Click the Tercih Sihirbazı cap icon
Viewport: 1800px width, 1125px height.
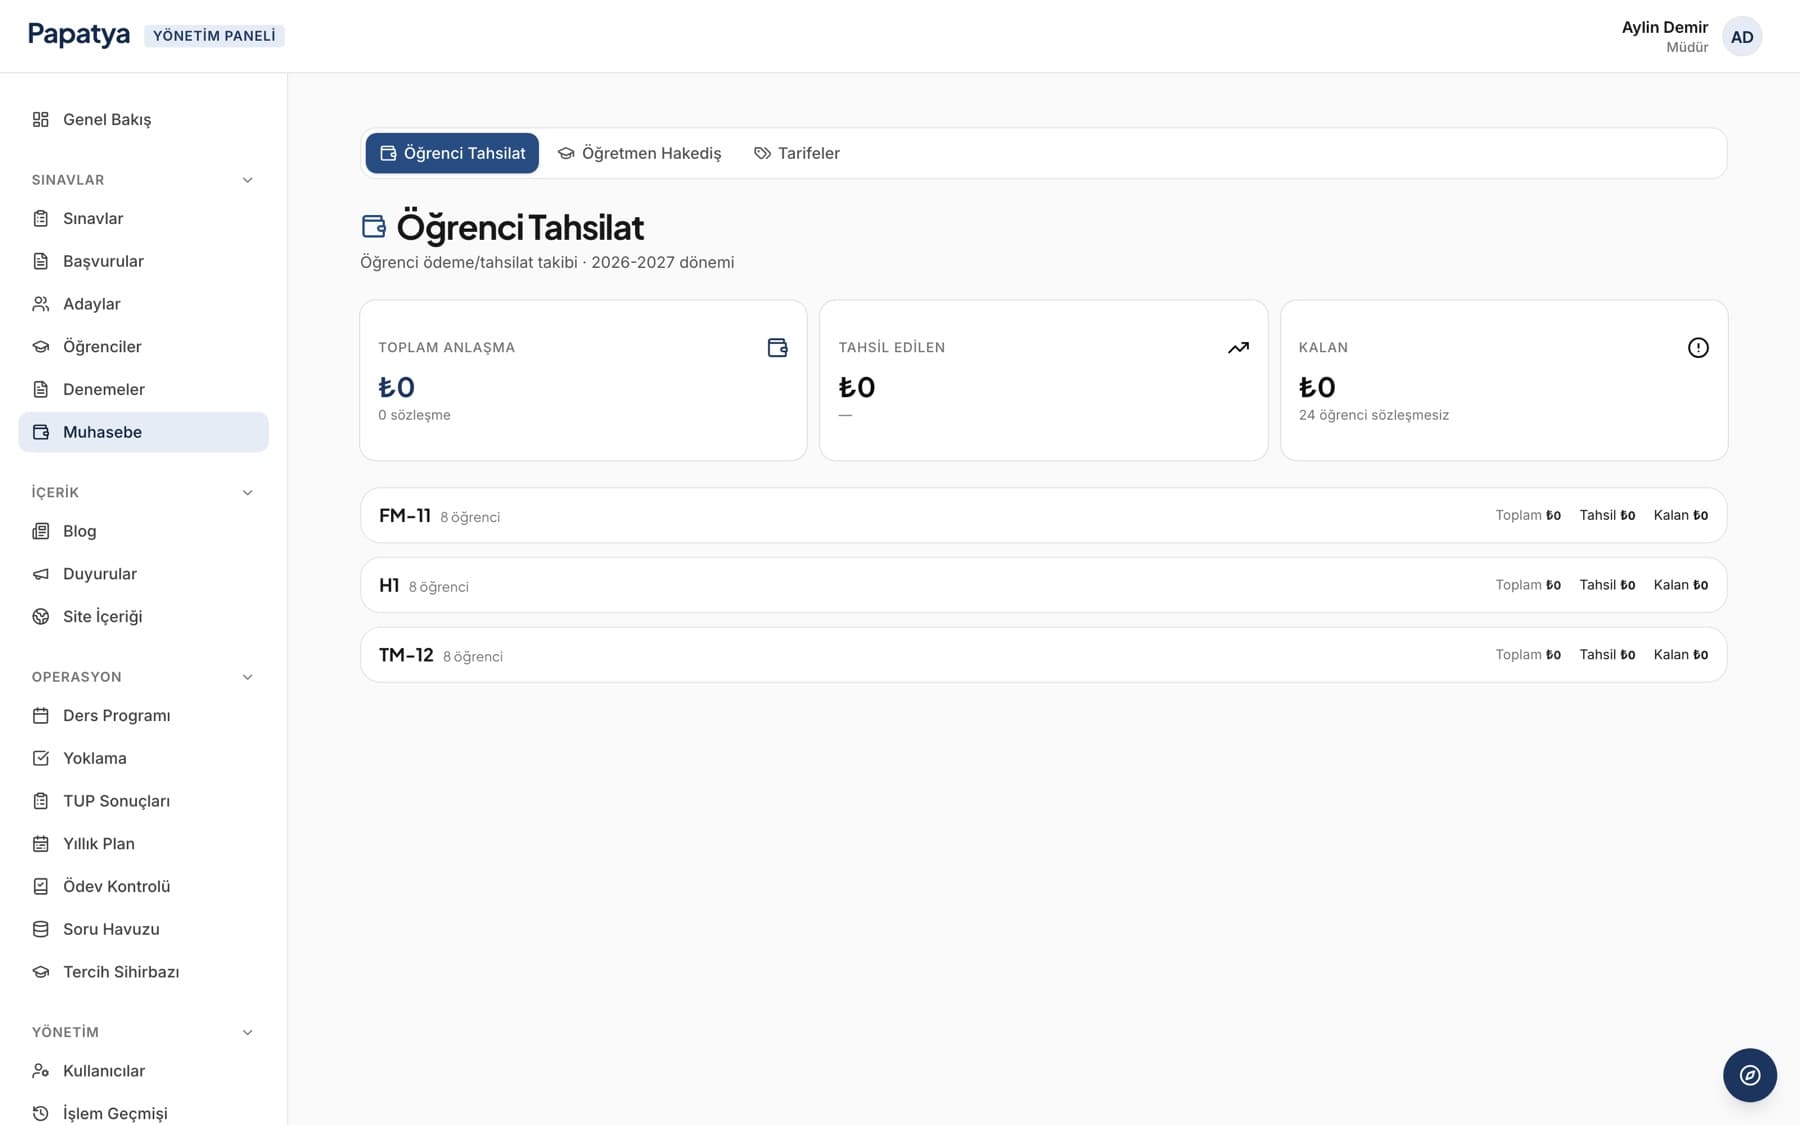[41, 972]
